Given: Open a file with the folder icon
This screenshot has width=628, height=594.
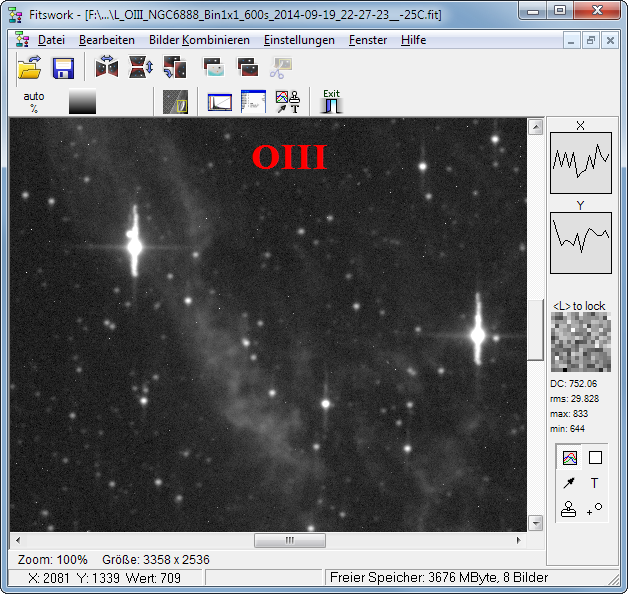Looking at the screenshot, I should pos(28,68).
